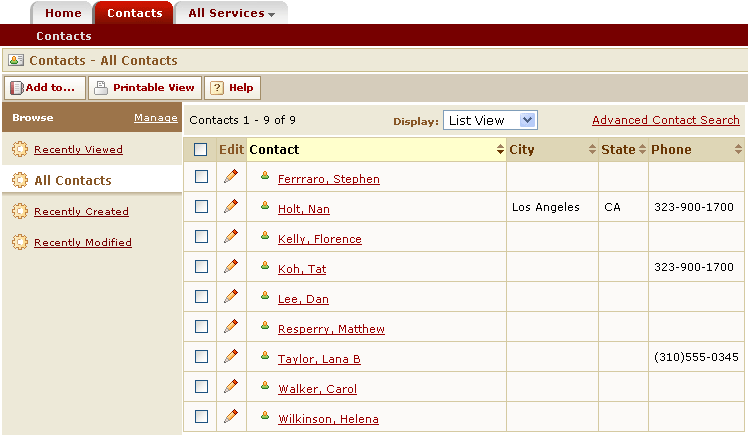This screenshot has width=748, height=435.
Task: Check the box for Ferrraro, Stephen
Action: [201, 176]
